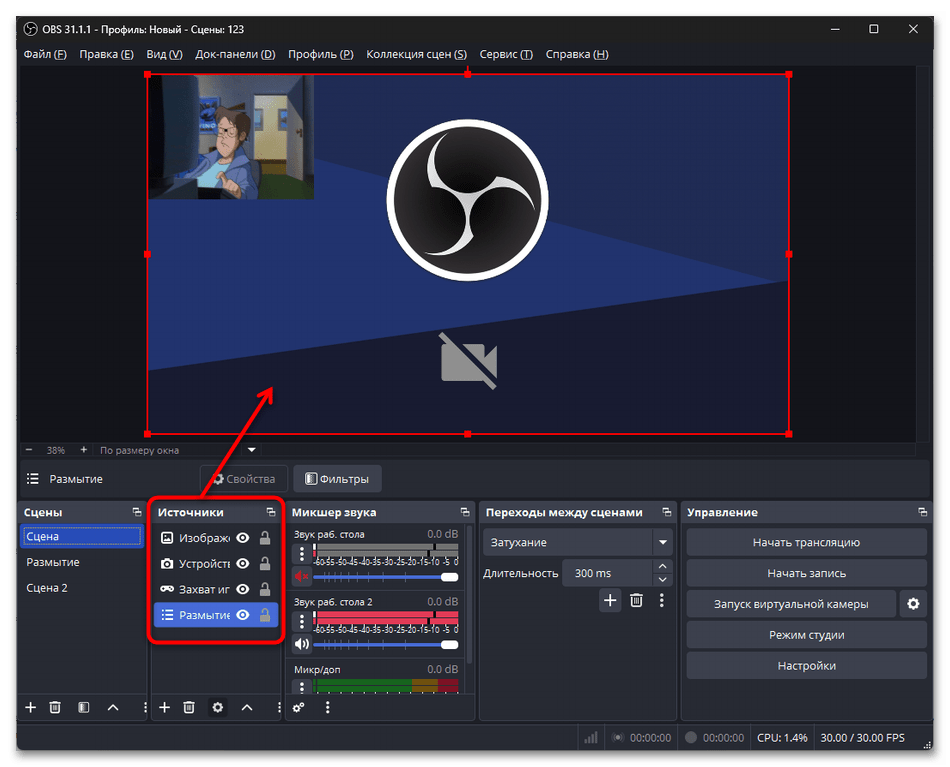Undock the Сцены panel icon

pos(137,512)
